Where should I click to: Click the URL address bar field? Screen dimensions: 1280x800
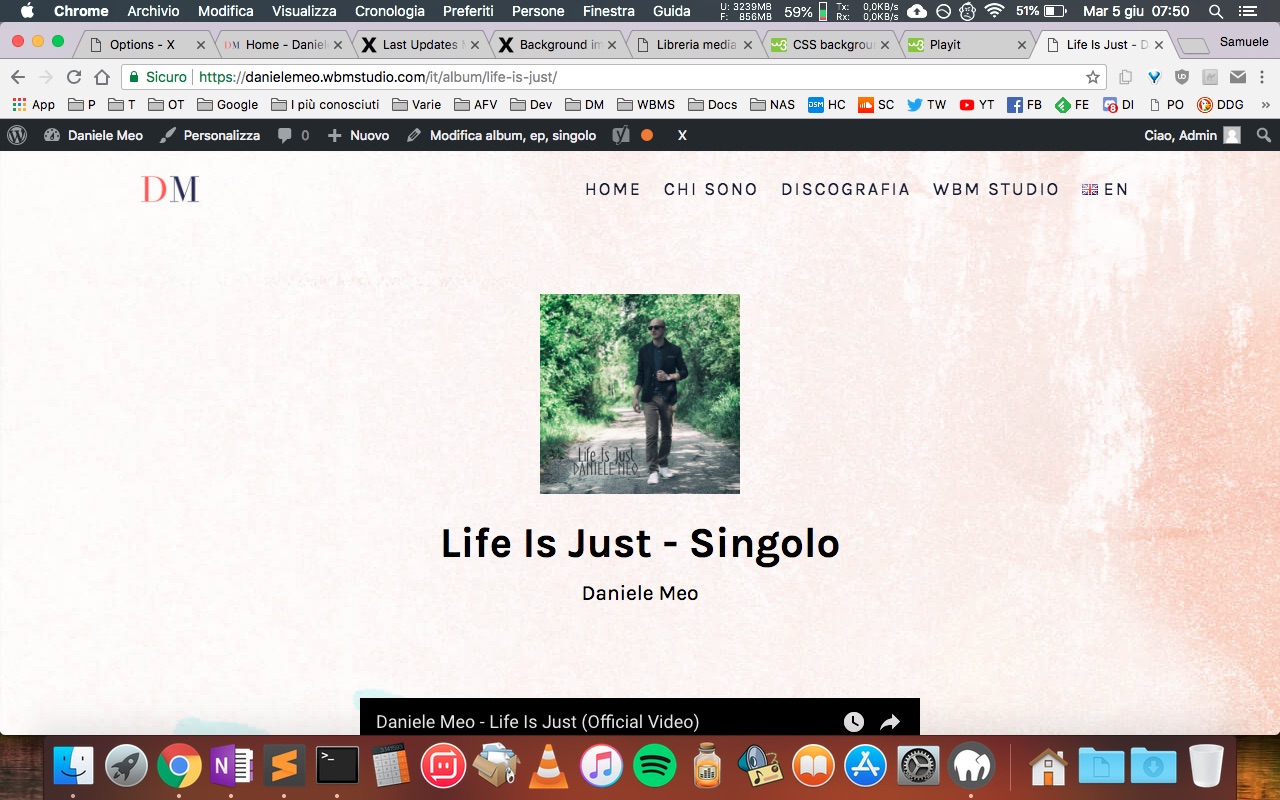[x=600, y=77]
